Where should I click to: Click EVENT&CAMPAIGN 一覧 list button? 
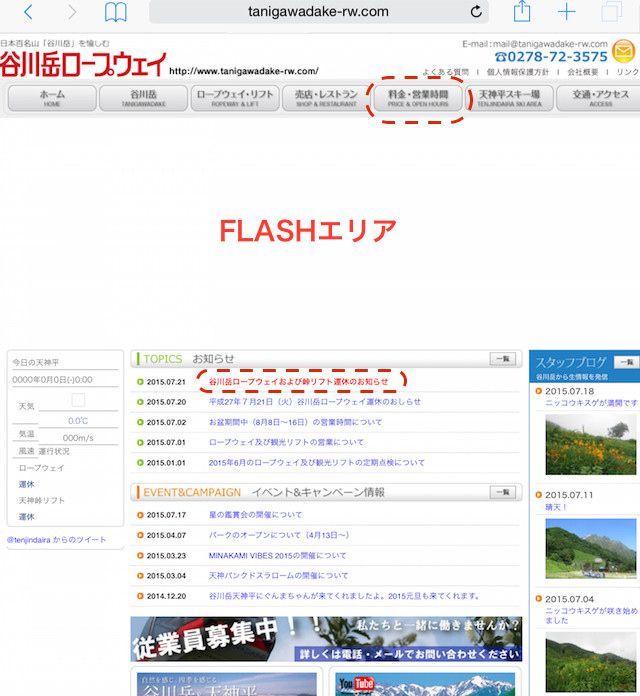(504, 492)
